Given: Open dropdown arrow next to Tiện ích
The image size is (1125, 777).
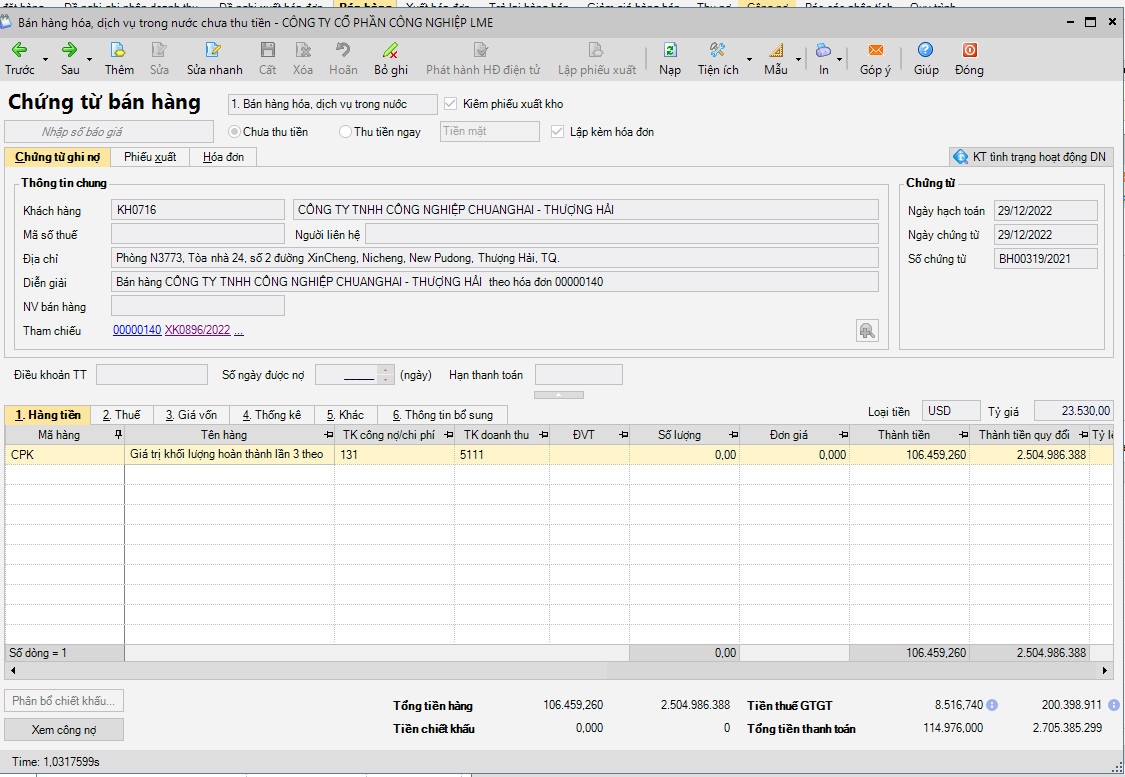Looking at the screenshot, I should coord(749,60).
